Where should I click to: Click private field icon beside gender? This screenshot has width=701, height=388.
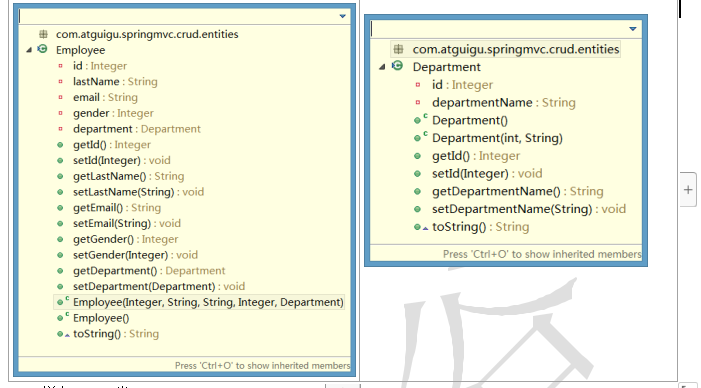point(60,113)
